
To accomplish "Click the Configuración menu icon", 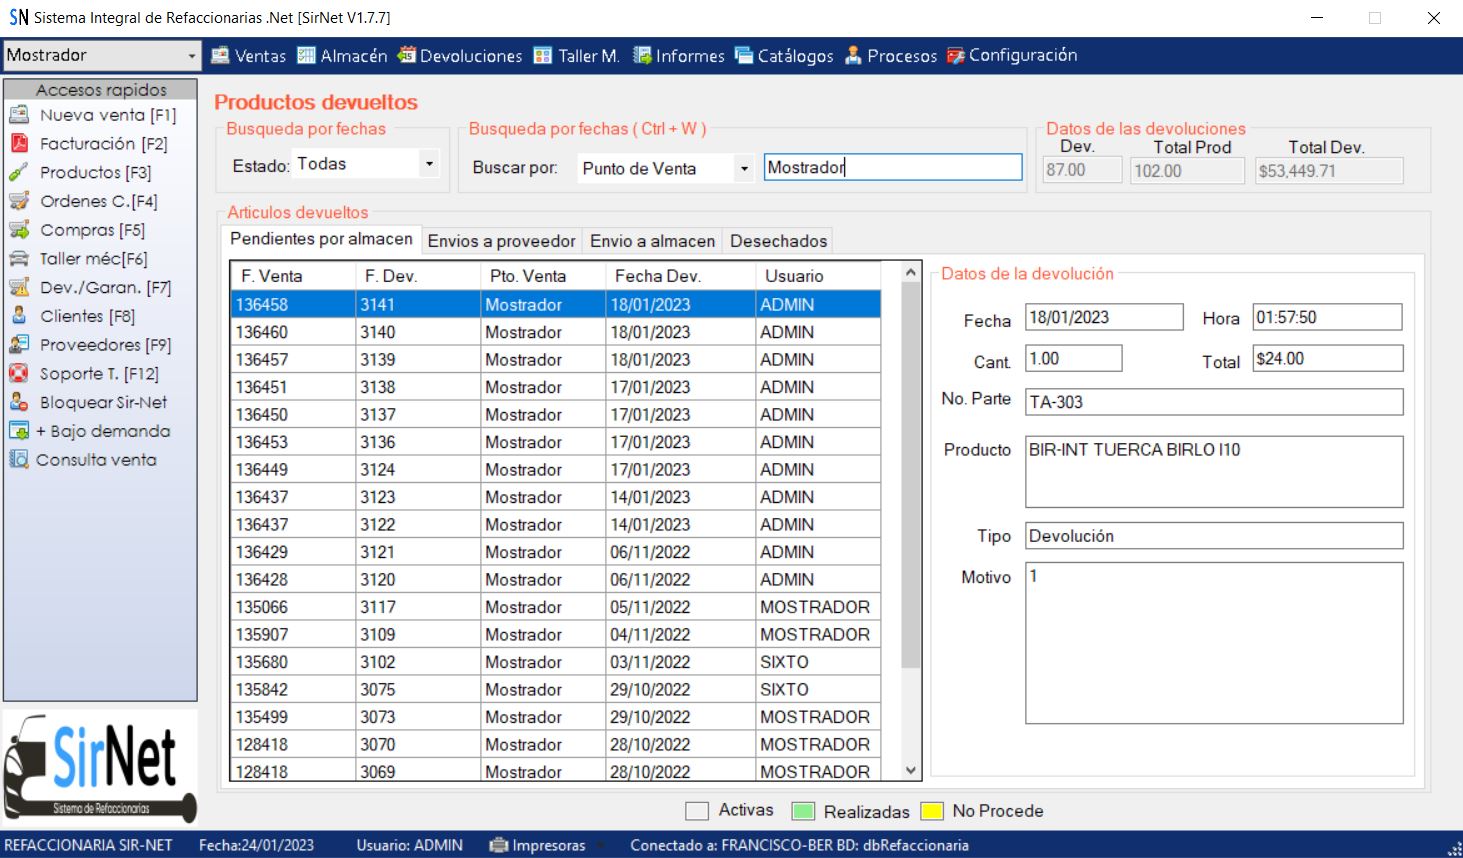I will pyautogui.click(x=956, y=55).
